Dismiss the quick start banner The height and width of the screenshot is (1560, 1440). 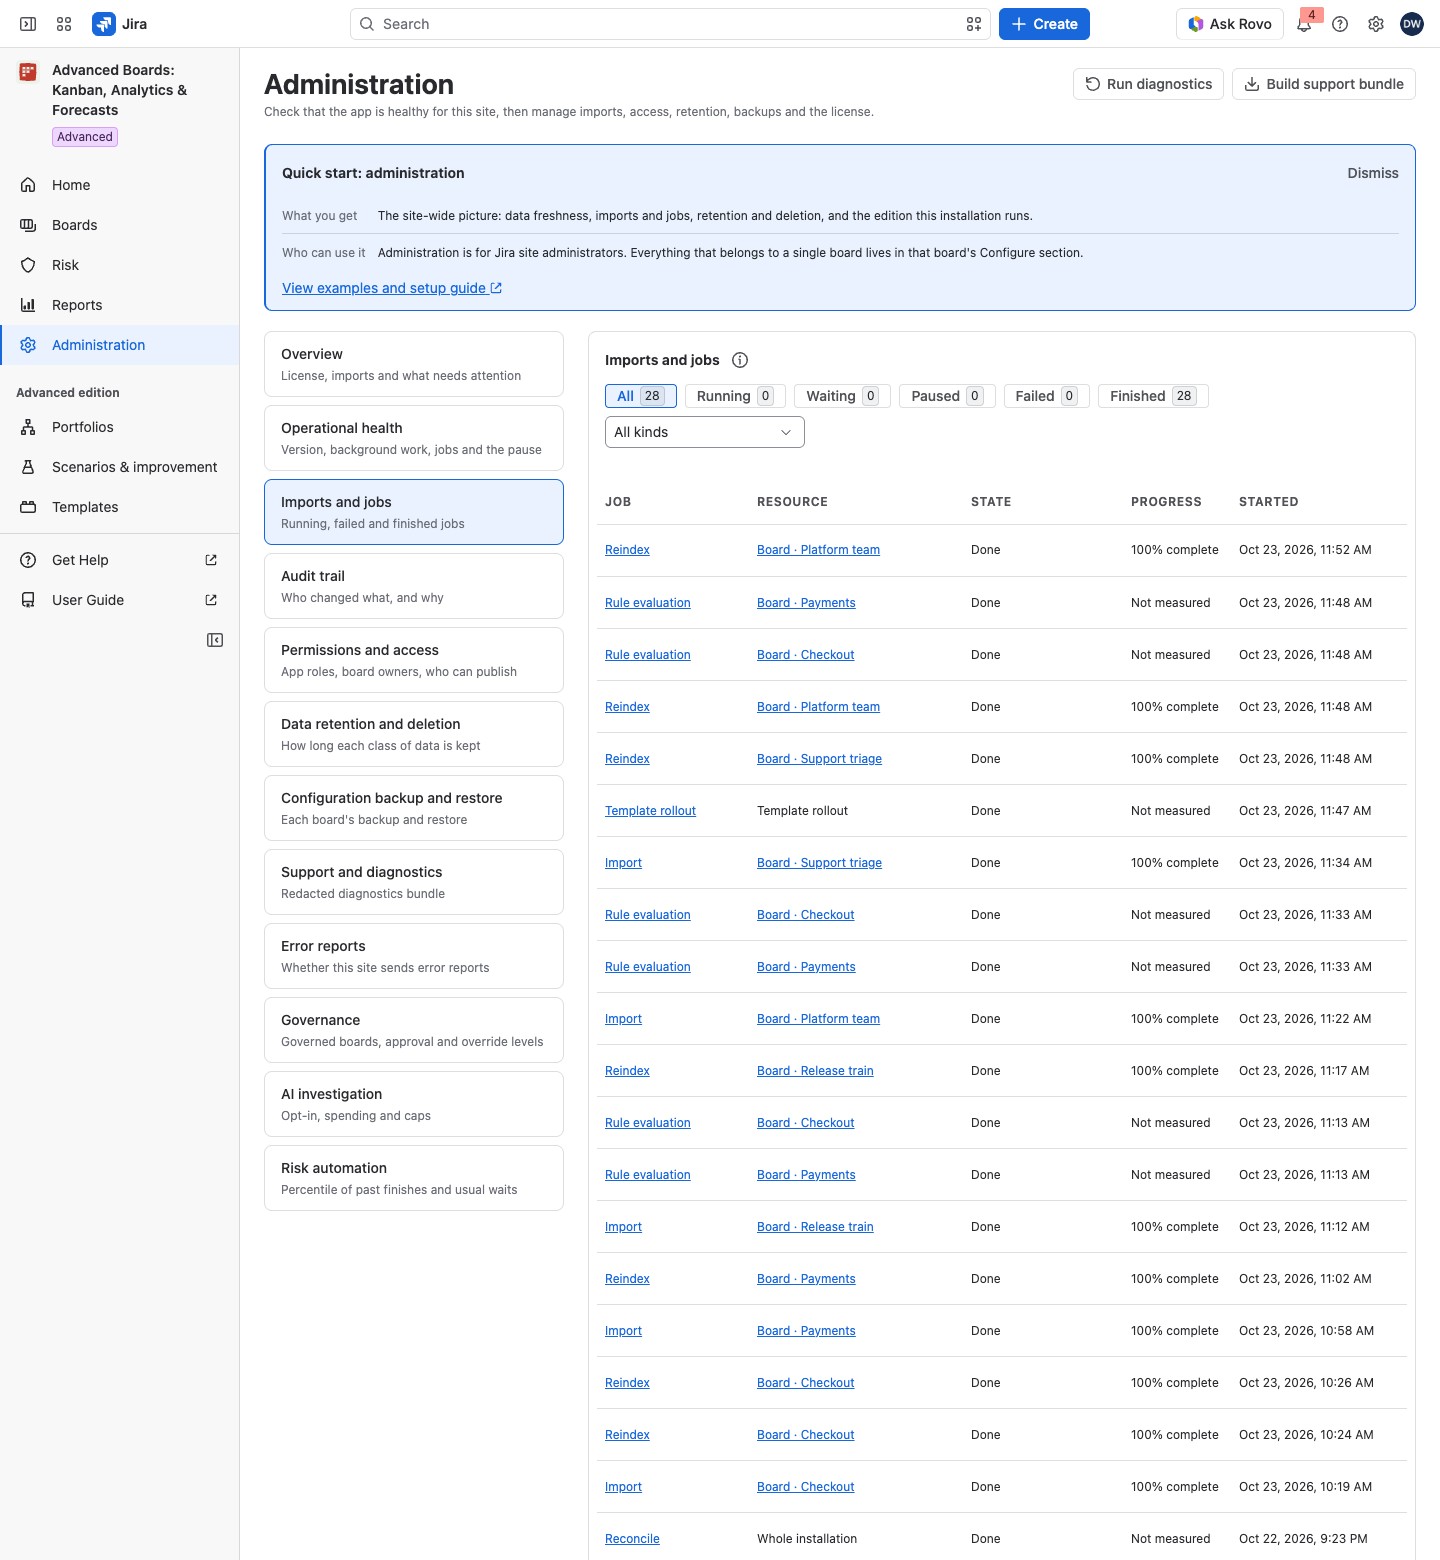pos(1373,173)
